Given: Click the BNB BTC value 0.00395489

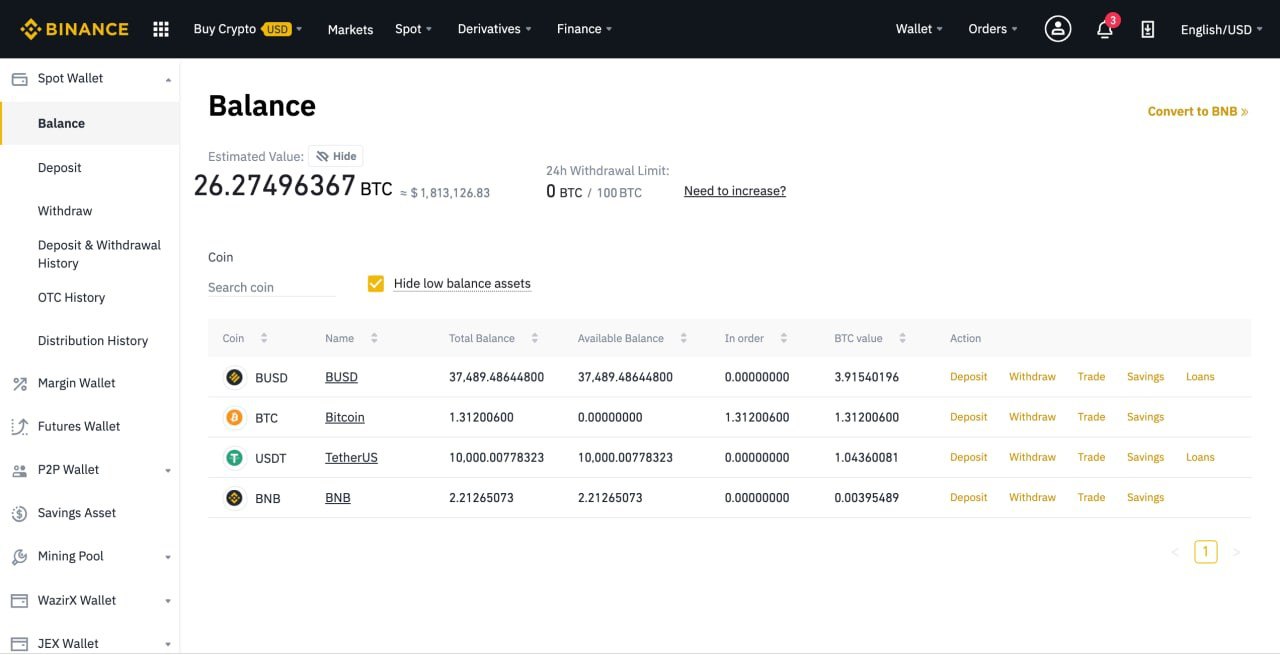Looking at the screenshot, I should click(867, 497).
